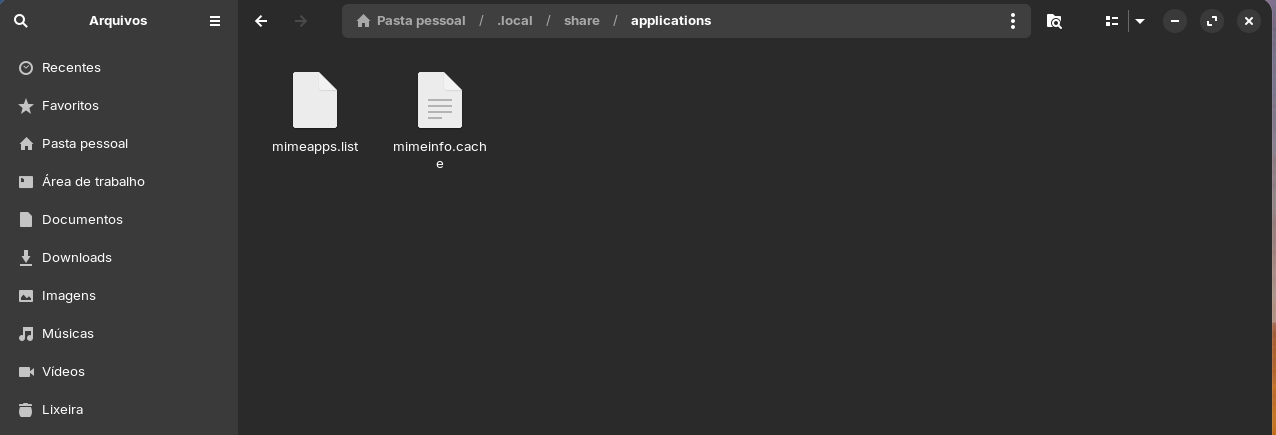Open the three-dot path options menu
The image size is (1276, 435).
1013,20
